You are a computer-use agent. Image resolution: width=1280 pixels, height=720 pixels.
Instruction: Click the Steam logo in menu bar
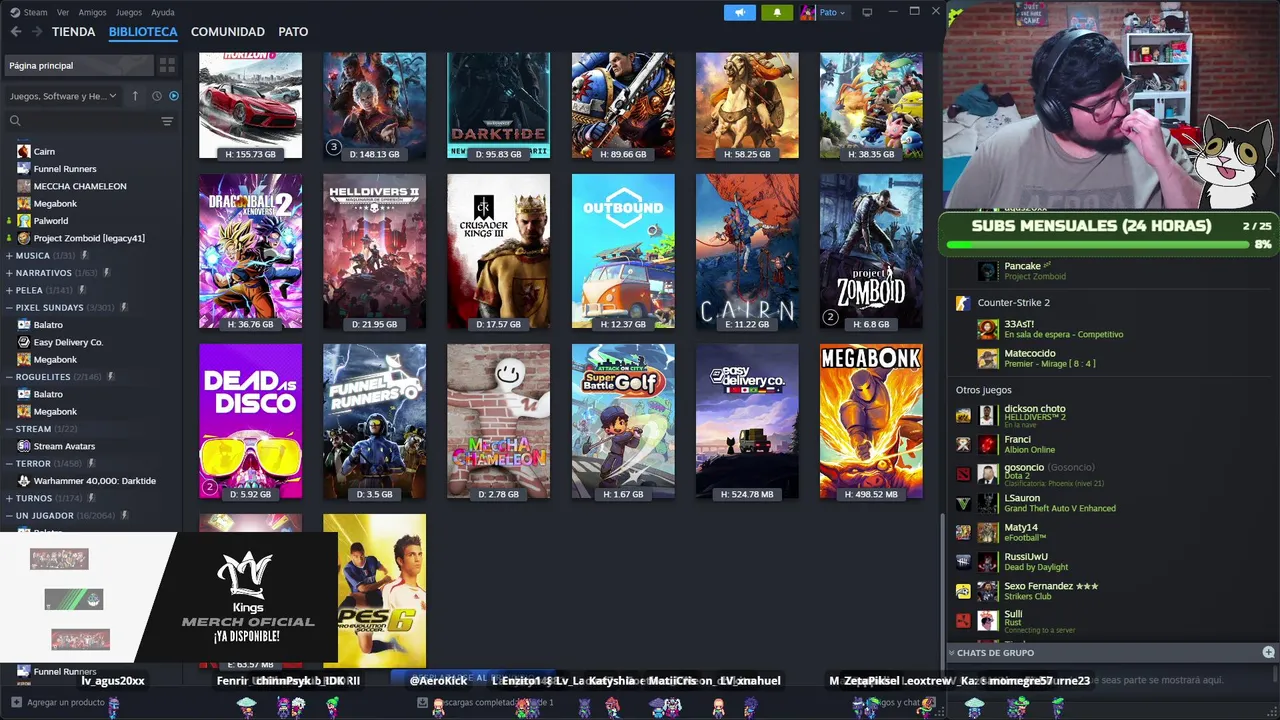15,12
